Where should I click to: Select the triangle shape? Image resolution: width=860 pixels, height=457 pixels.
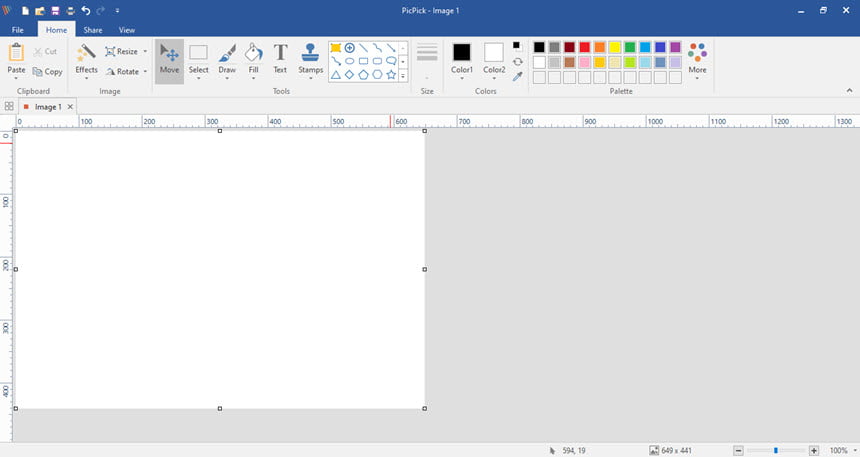(336, 75)
